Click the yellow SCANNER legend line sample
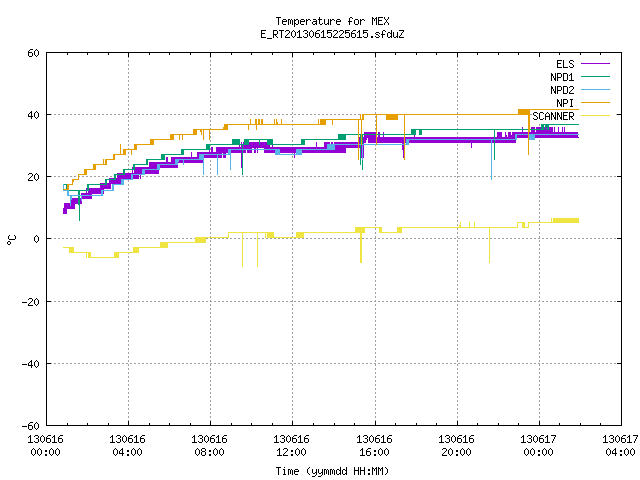 (x=595, y=116)
